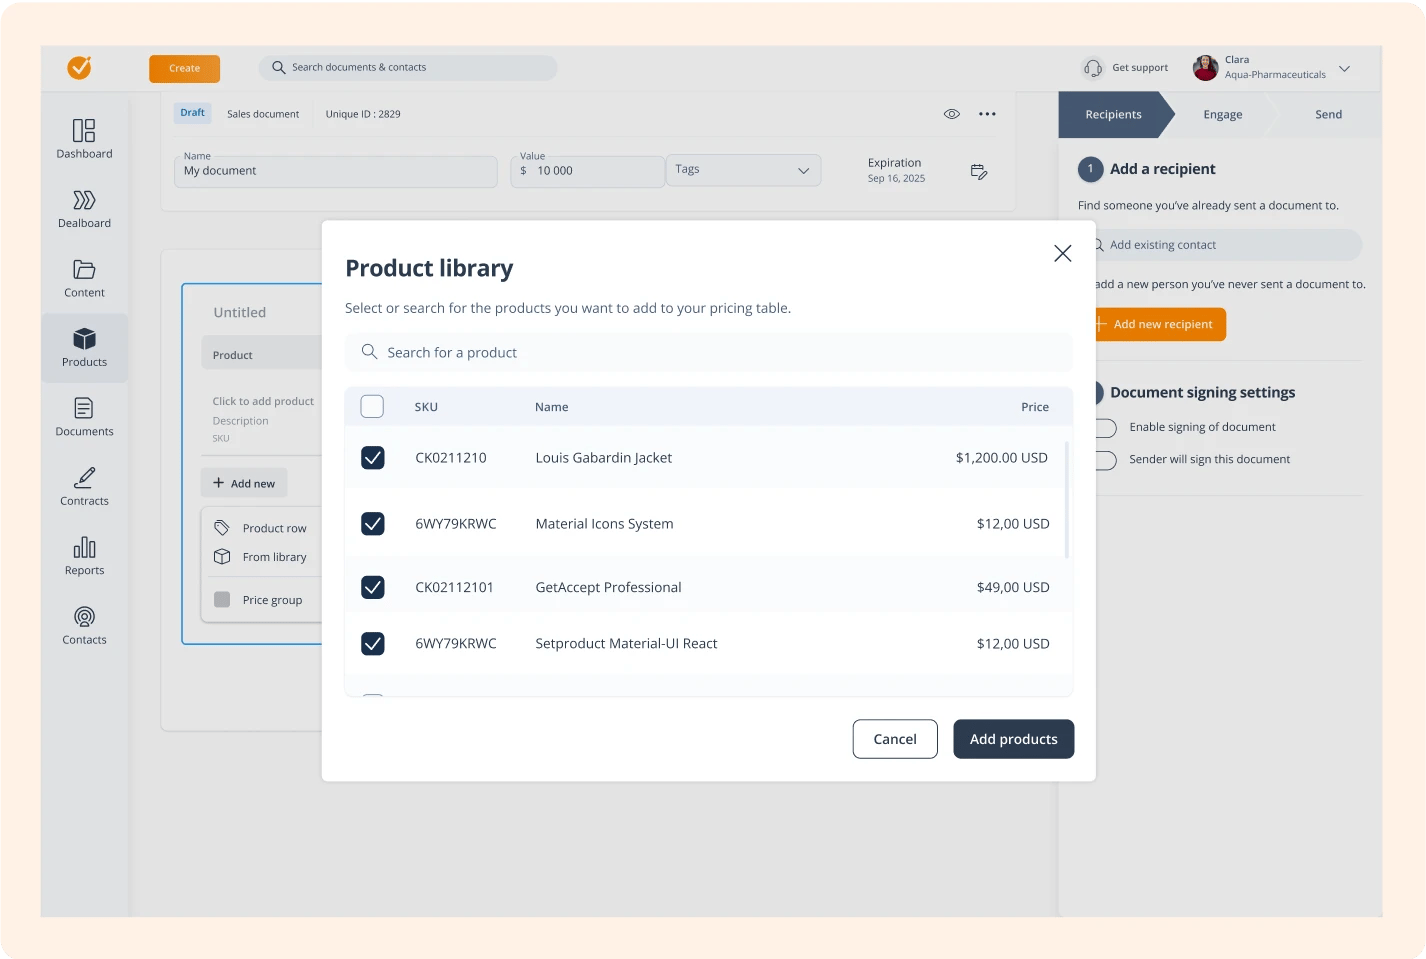Select From library menu option
1426x959 pixels.
tap(262, 557)
